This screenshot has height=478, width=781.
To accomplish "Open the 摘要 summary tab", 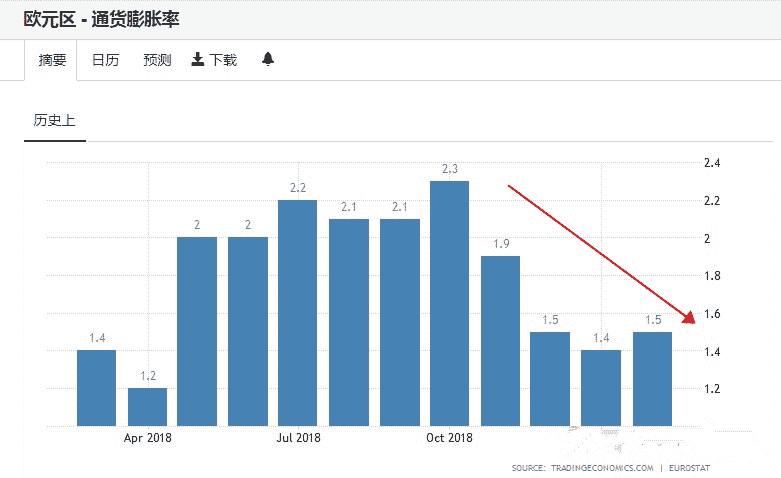I will 52,60.
